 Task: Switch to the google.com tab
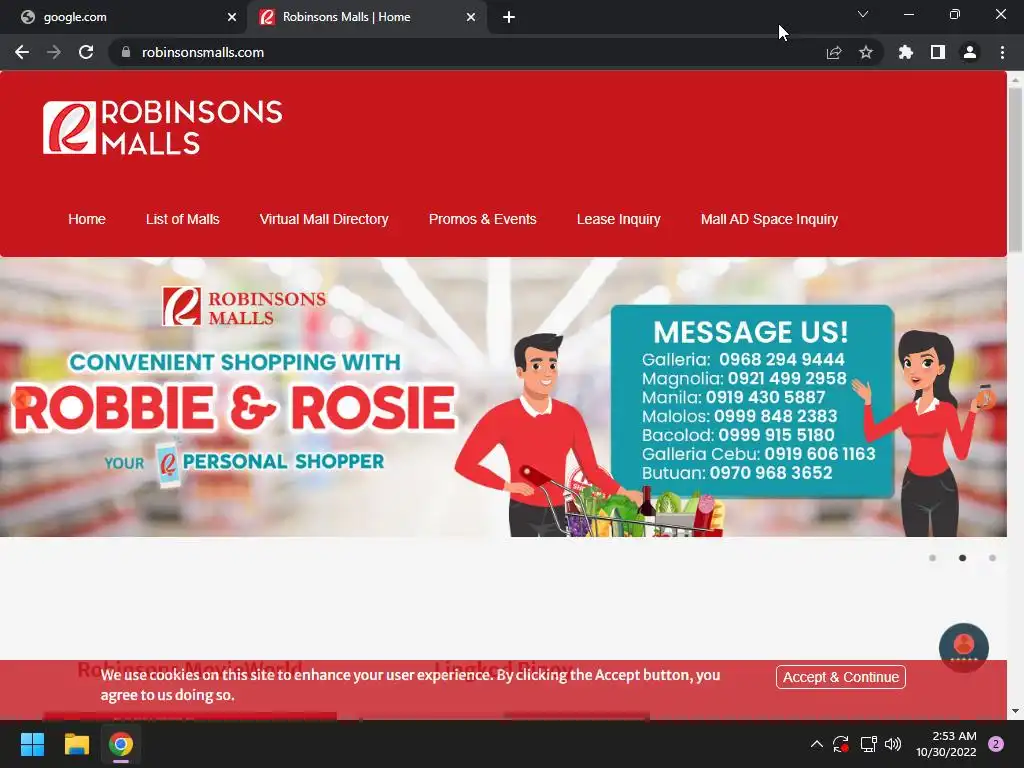pos(124,17)
